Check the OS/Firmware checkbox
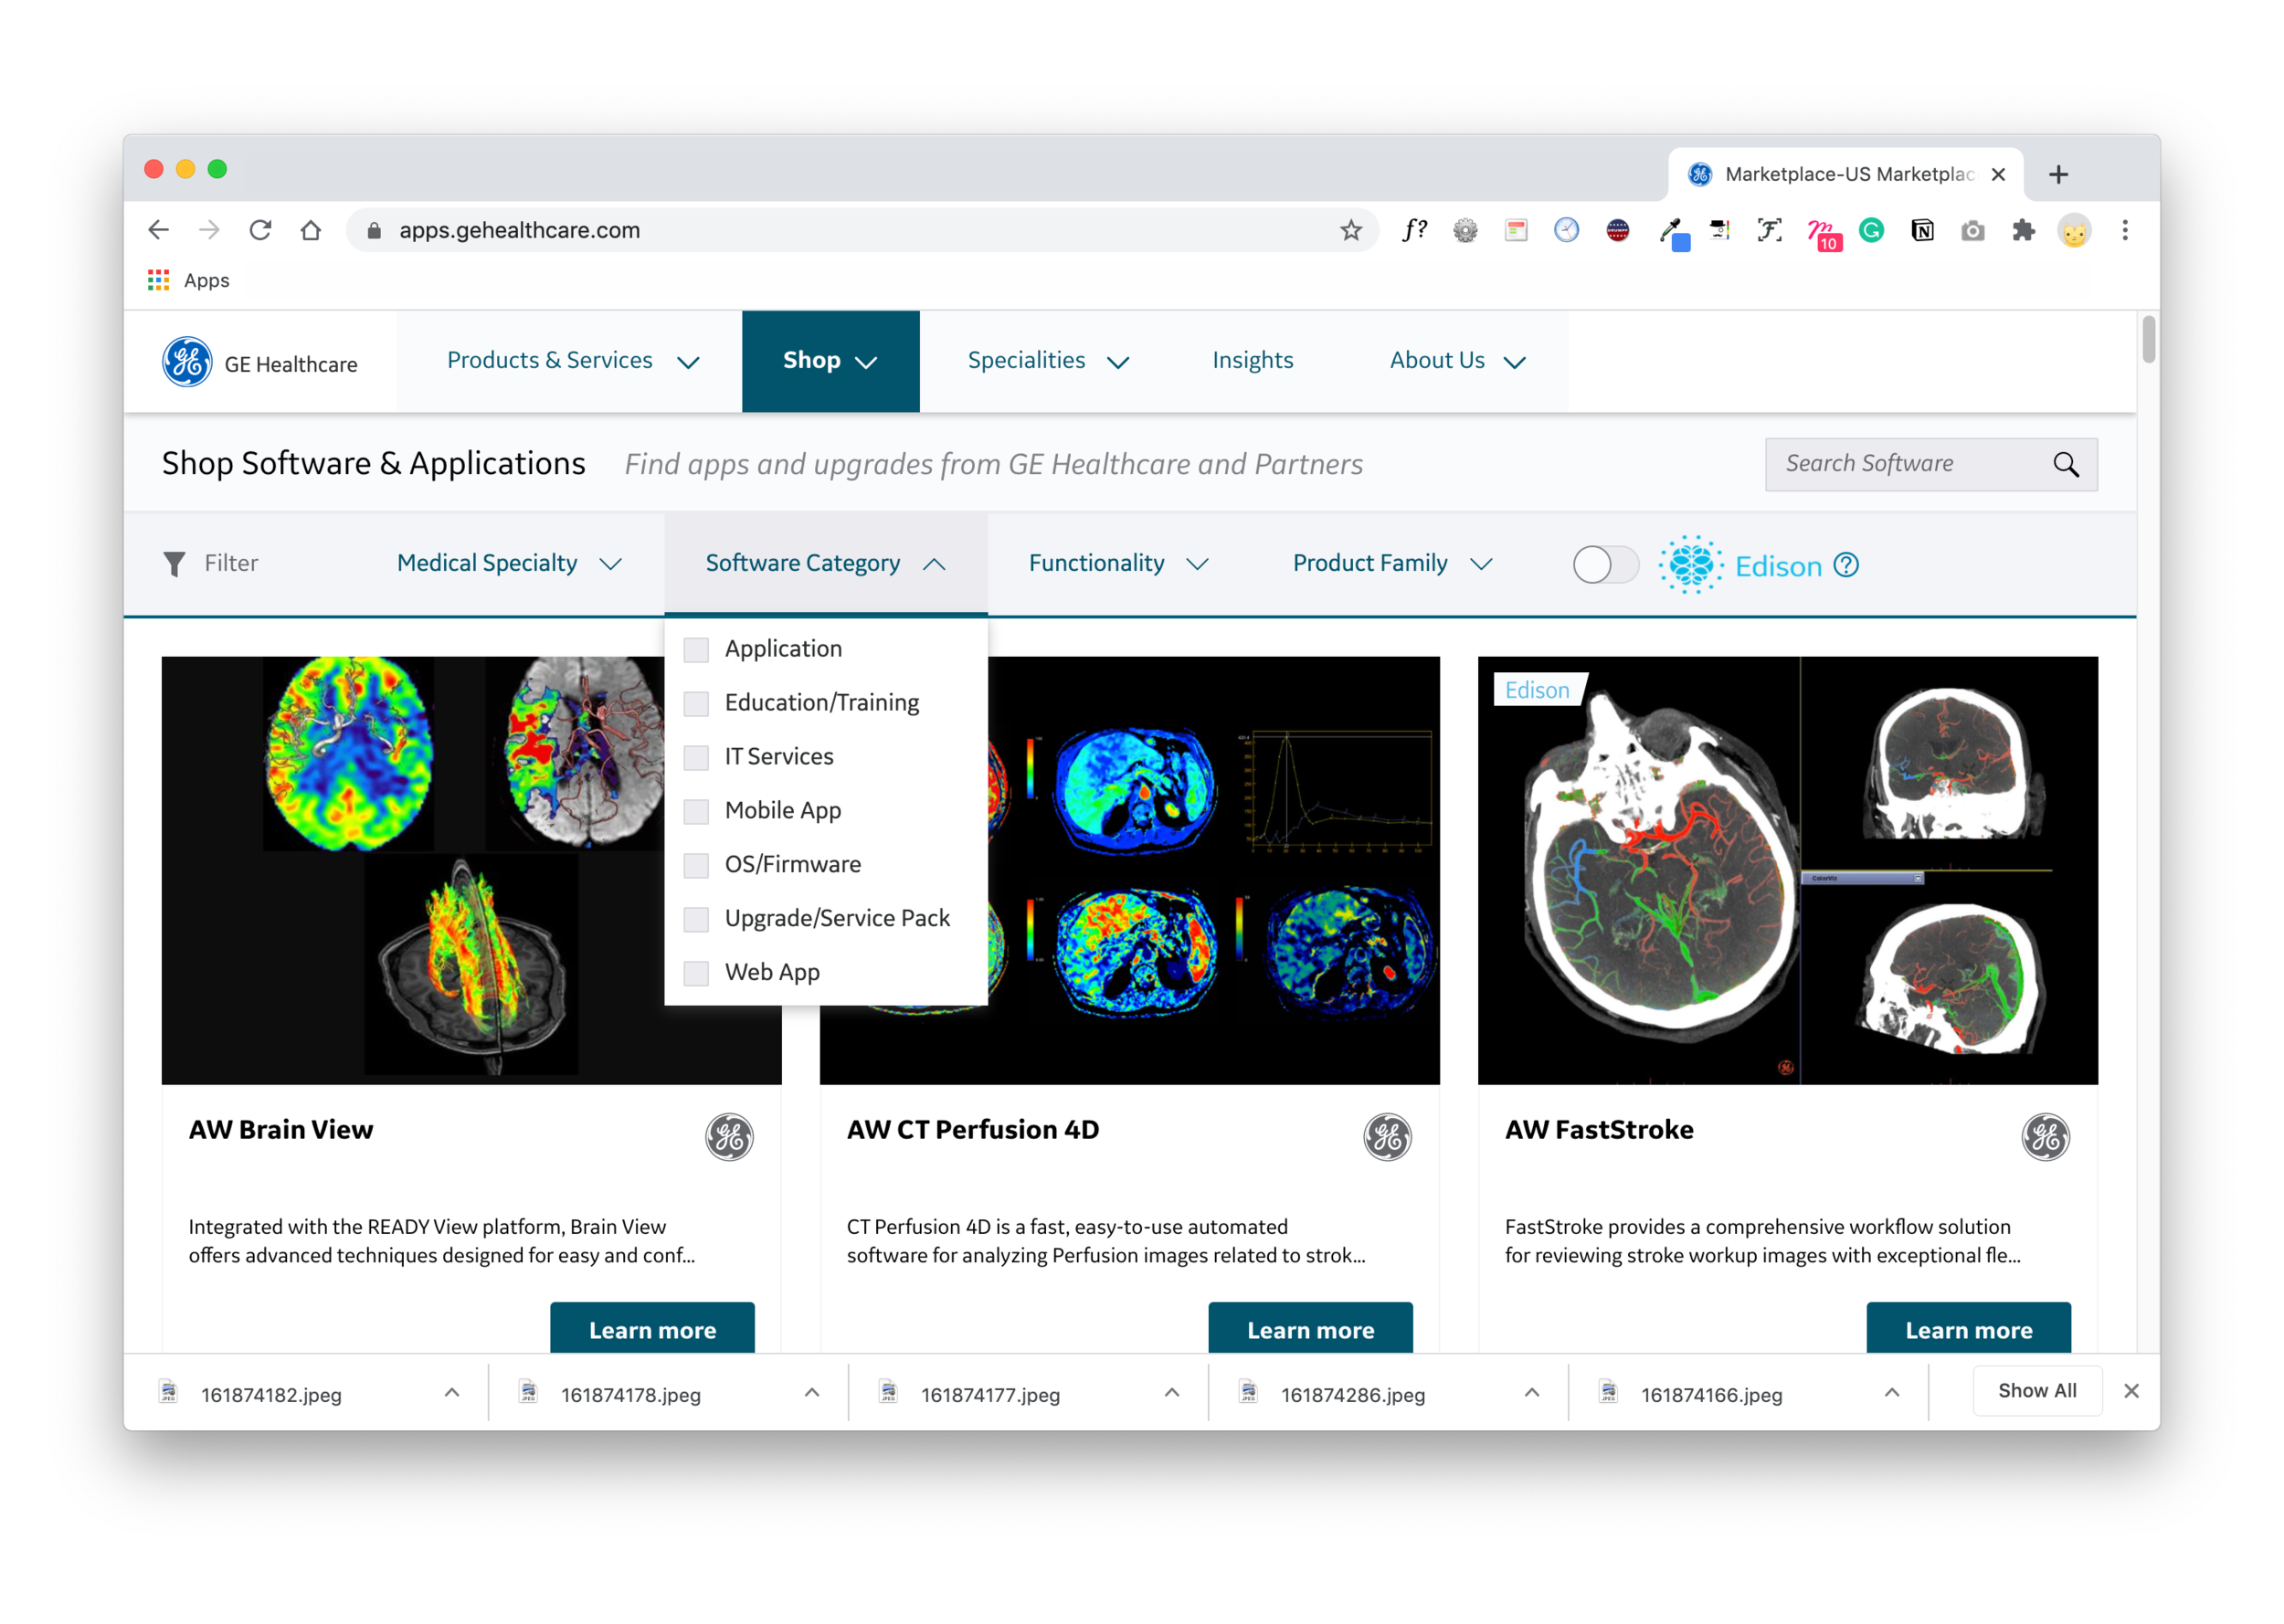 tap(696, 866)
